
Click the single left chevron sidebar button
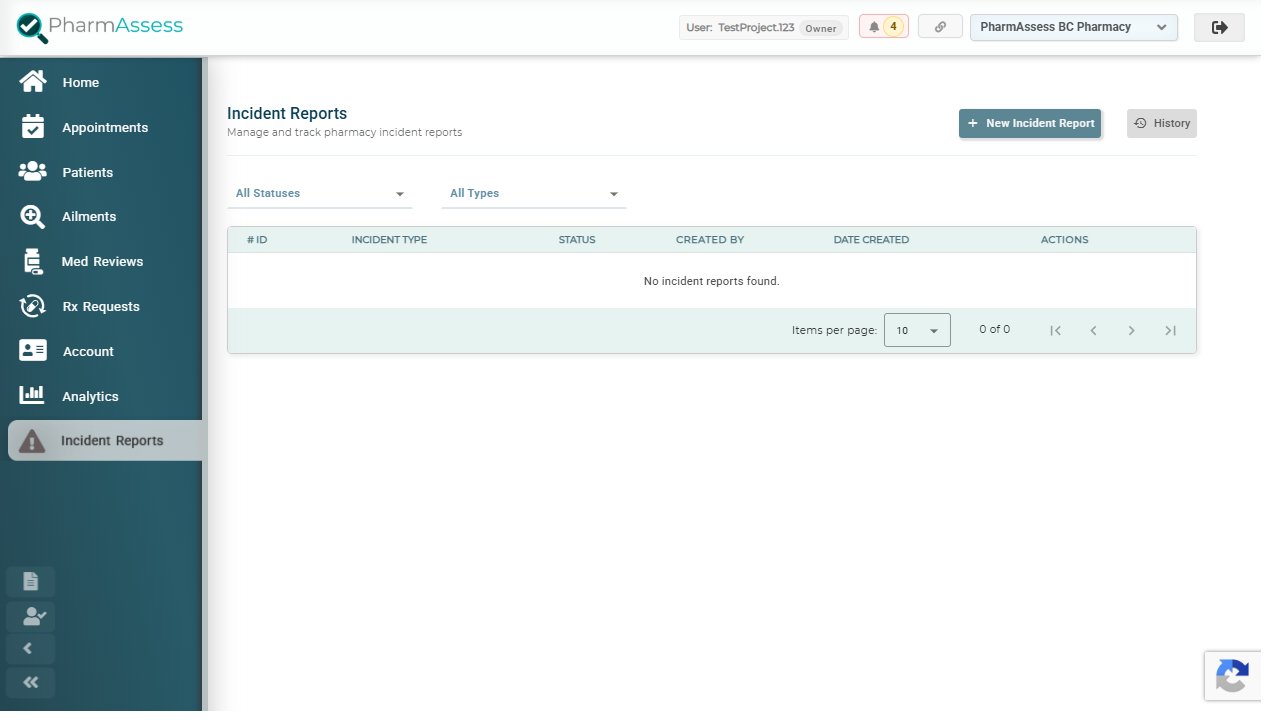click(x=30, y=649)
